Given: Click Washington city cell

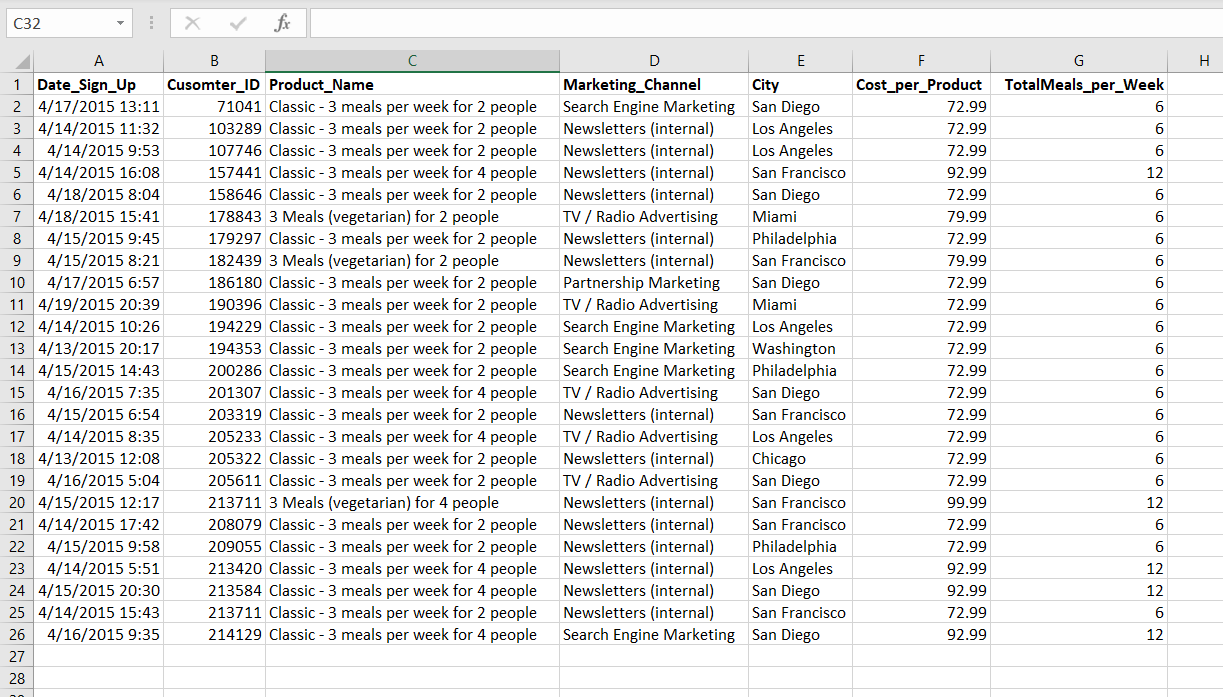Looking at the screenshot, I should coord(800,349).
